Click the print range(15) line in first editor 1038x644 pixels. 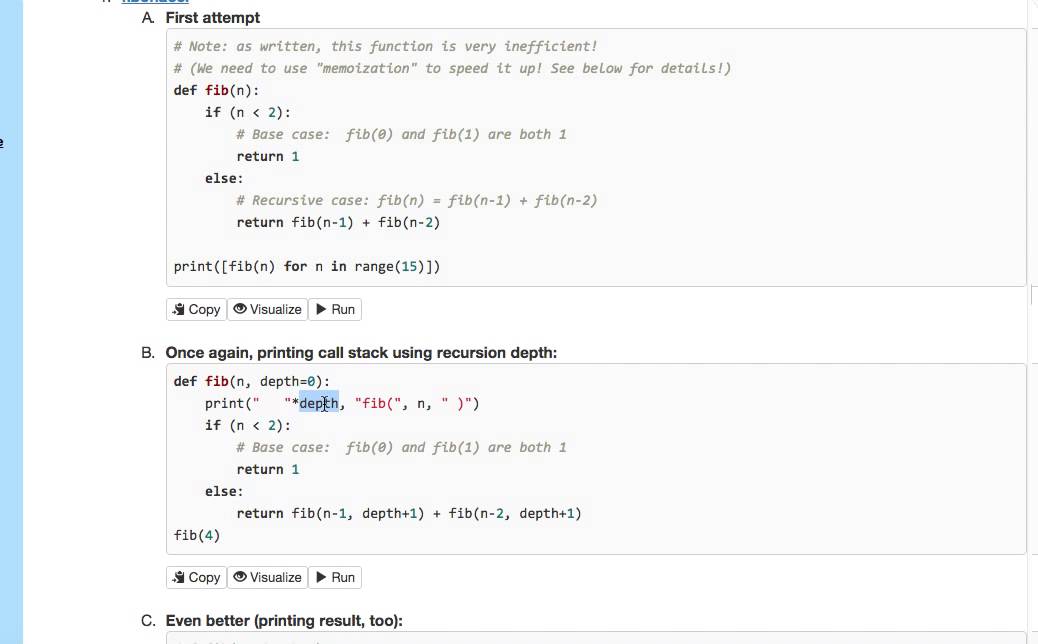click(307, 266)
